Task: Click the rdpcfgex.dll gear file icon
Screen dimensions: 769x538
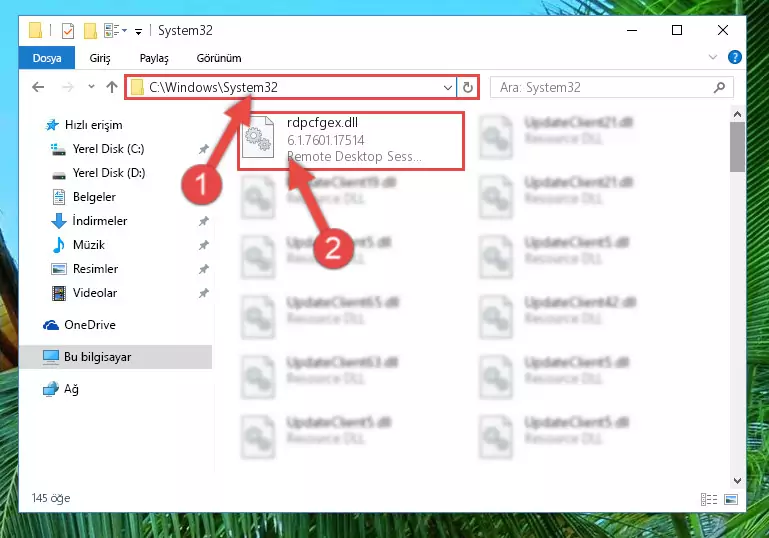Action: click(258, 137)
